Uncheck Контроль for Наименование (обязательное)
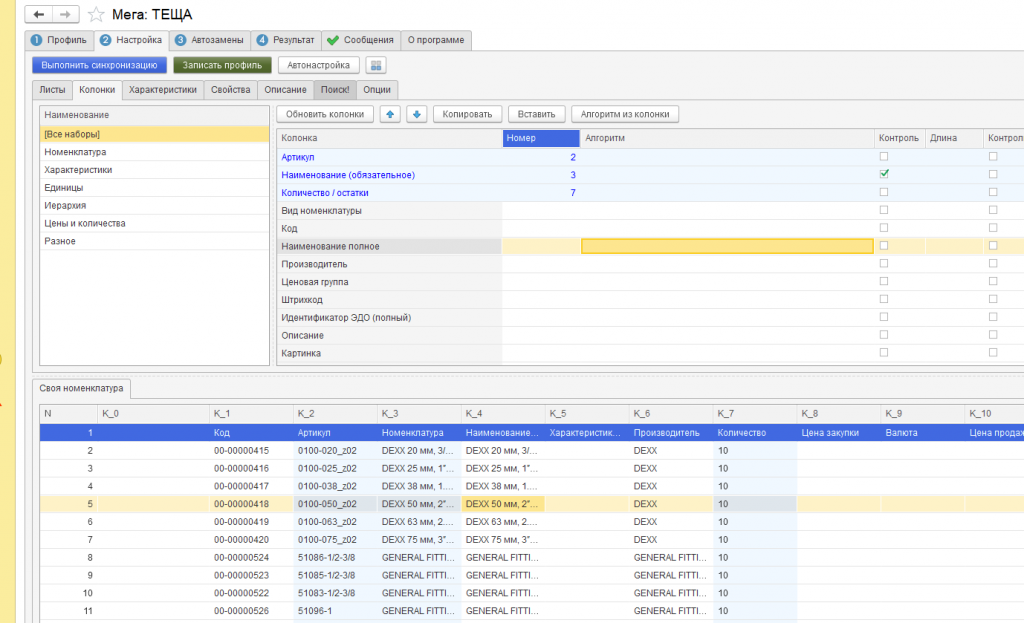This screenshot has height=623, width=1024. [884, 174]
